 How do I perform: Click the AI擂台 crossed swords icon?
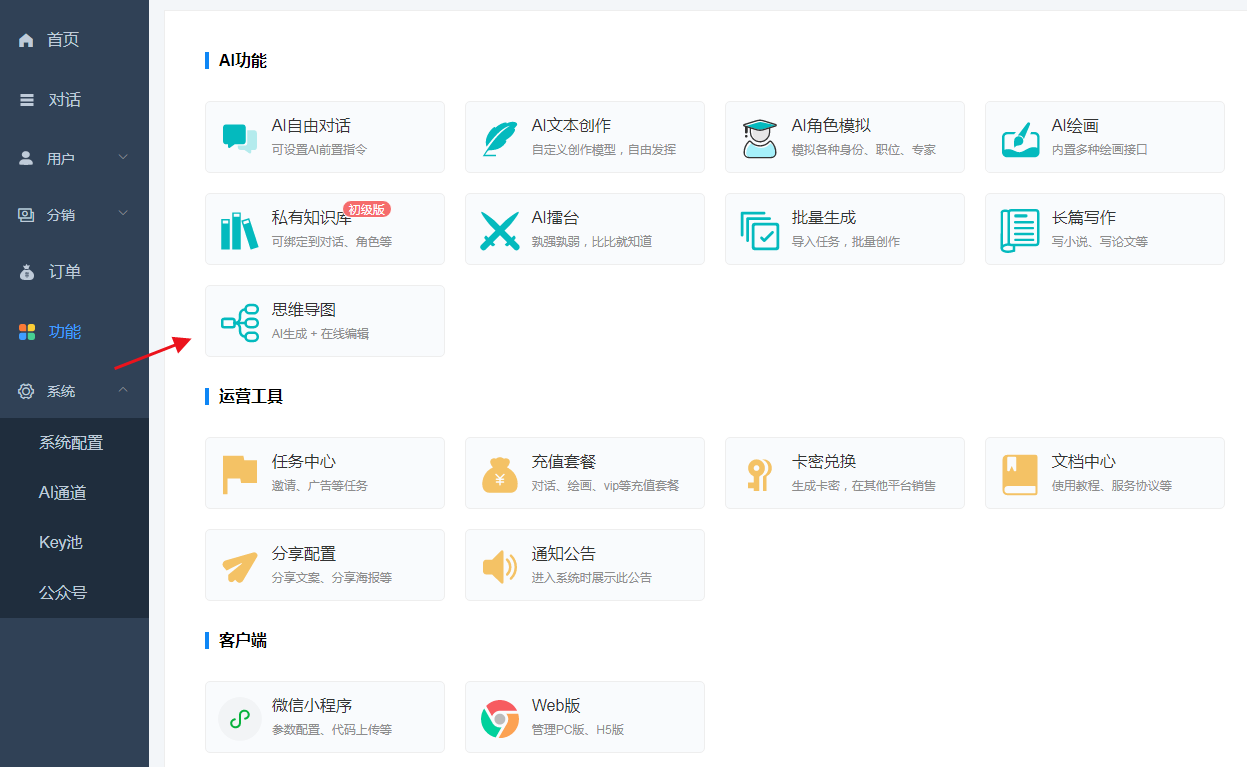tap(500, 228)
